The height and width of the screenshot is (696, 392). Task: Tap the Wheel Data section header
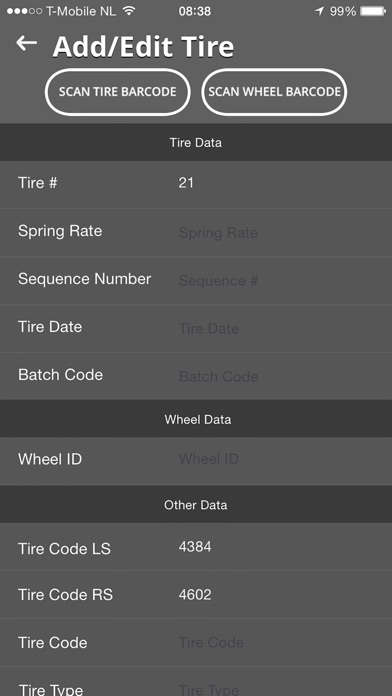click(196, 419)
